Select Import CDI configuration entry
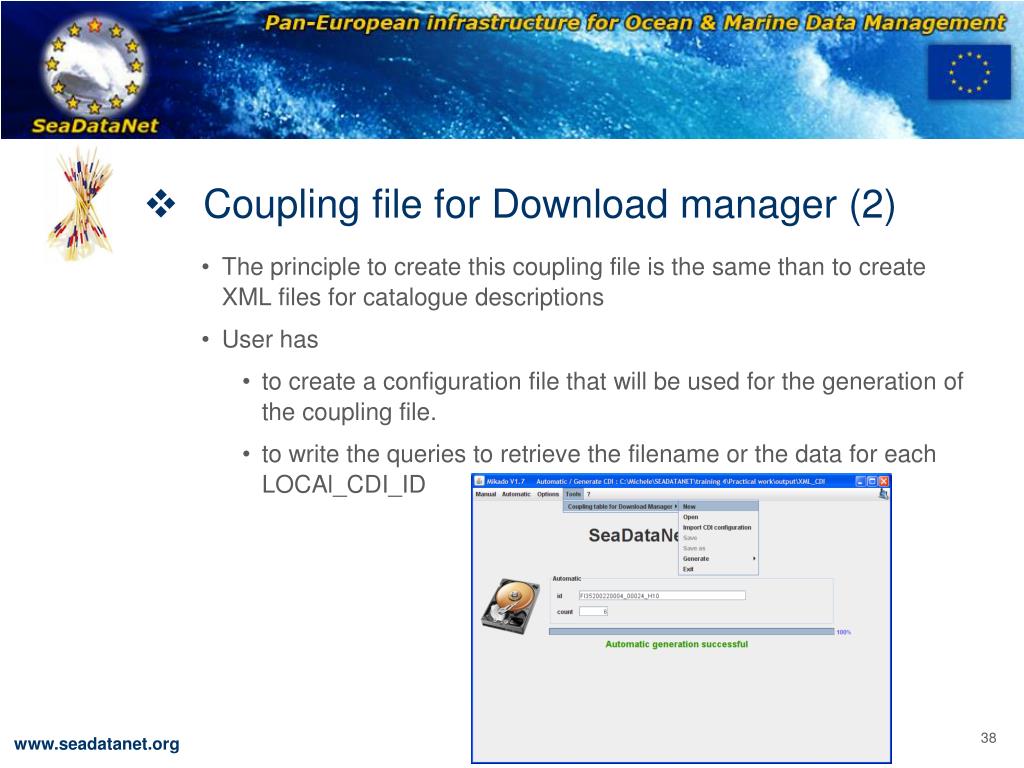The image size is (1024, 768). coord(718,527)
